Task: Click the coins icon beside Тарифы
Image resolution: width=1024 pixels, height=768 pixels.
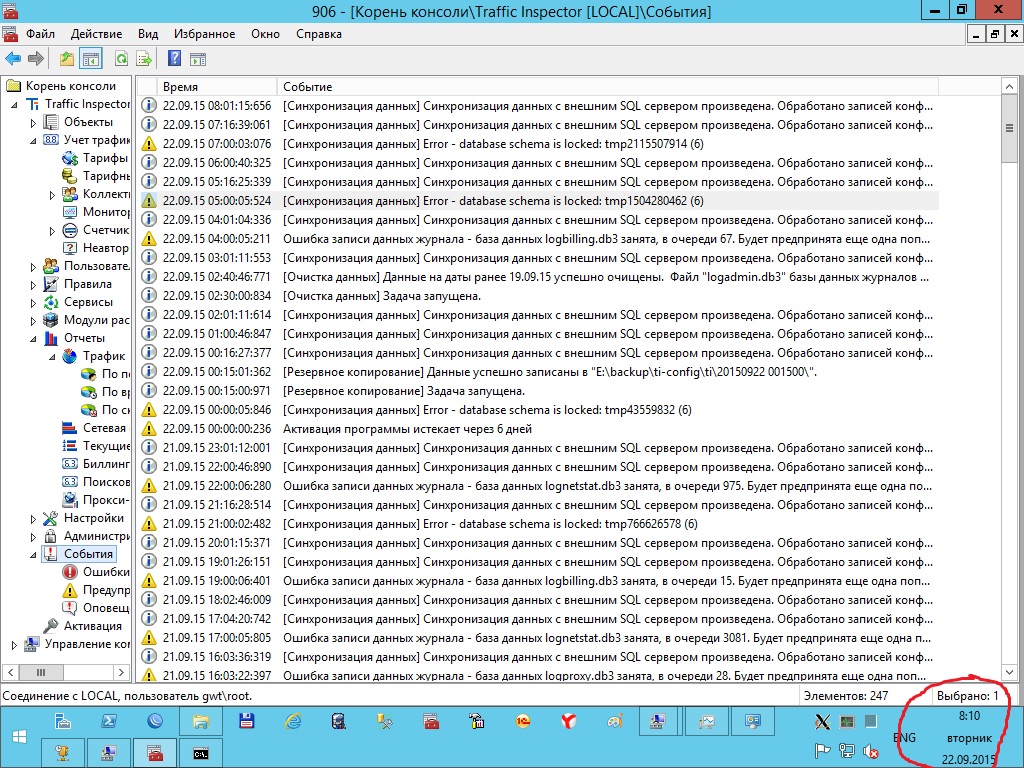Action: tap(69, 158)
